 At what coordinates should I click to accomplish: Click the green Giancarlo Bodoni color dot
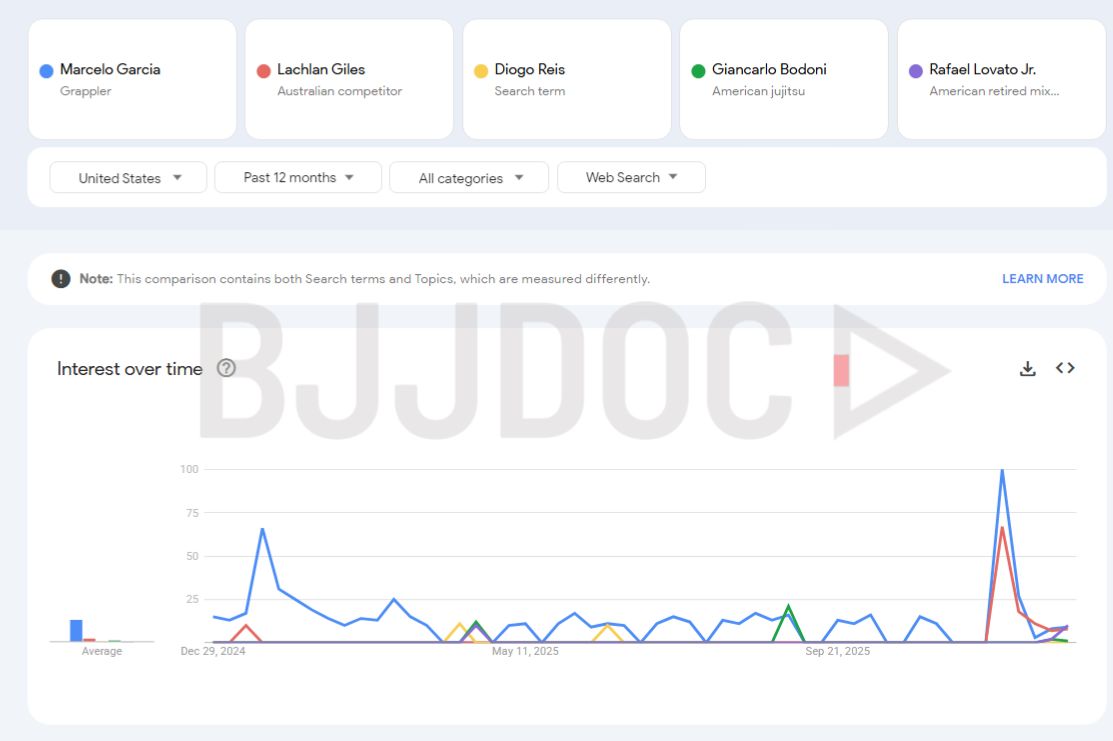pos(698,71)
